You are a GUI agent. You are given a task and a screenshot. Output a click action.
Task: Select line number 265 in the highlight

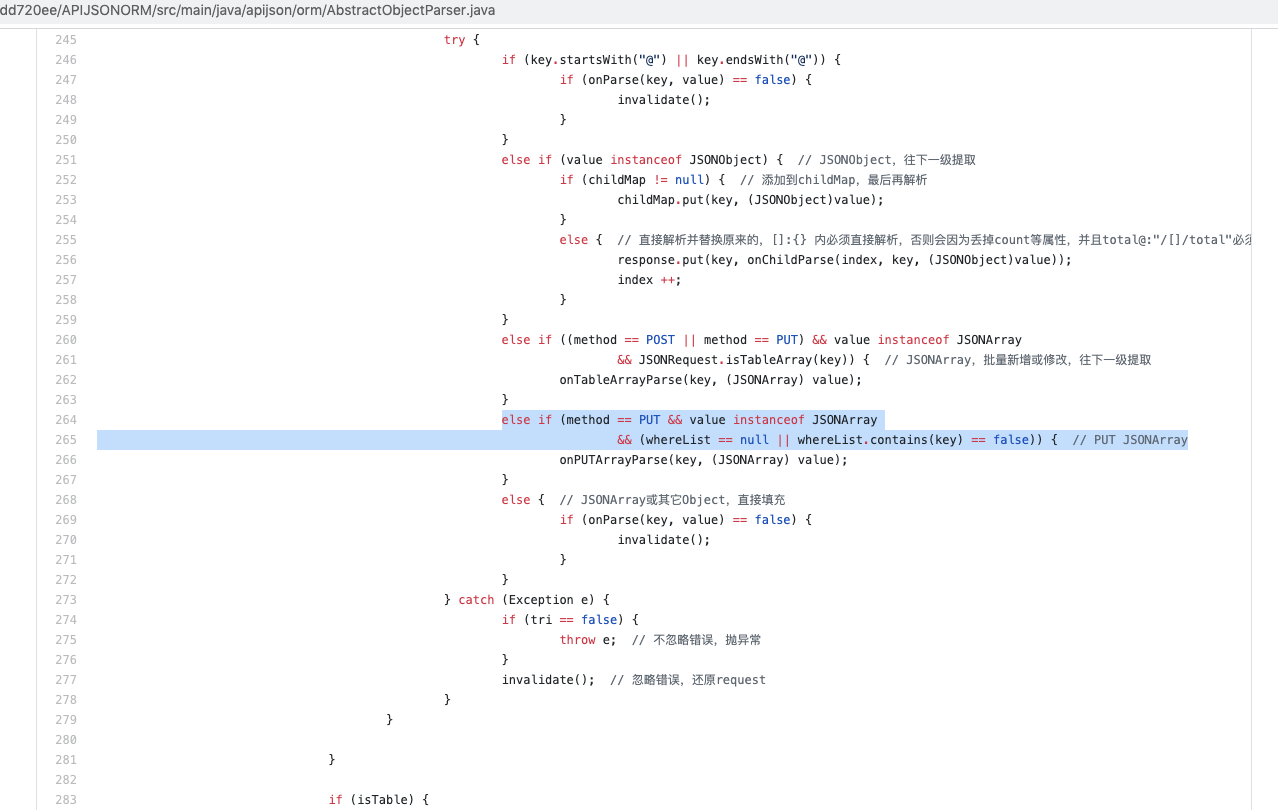coord(65,439)
